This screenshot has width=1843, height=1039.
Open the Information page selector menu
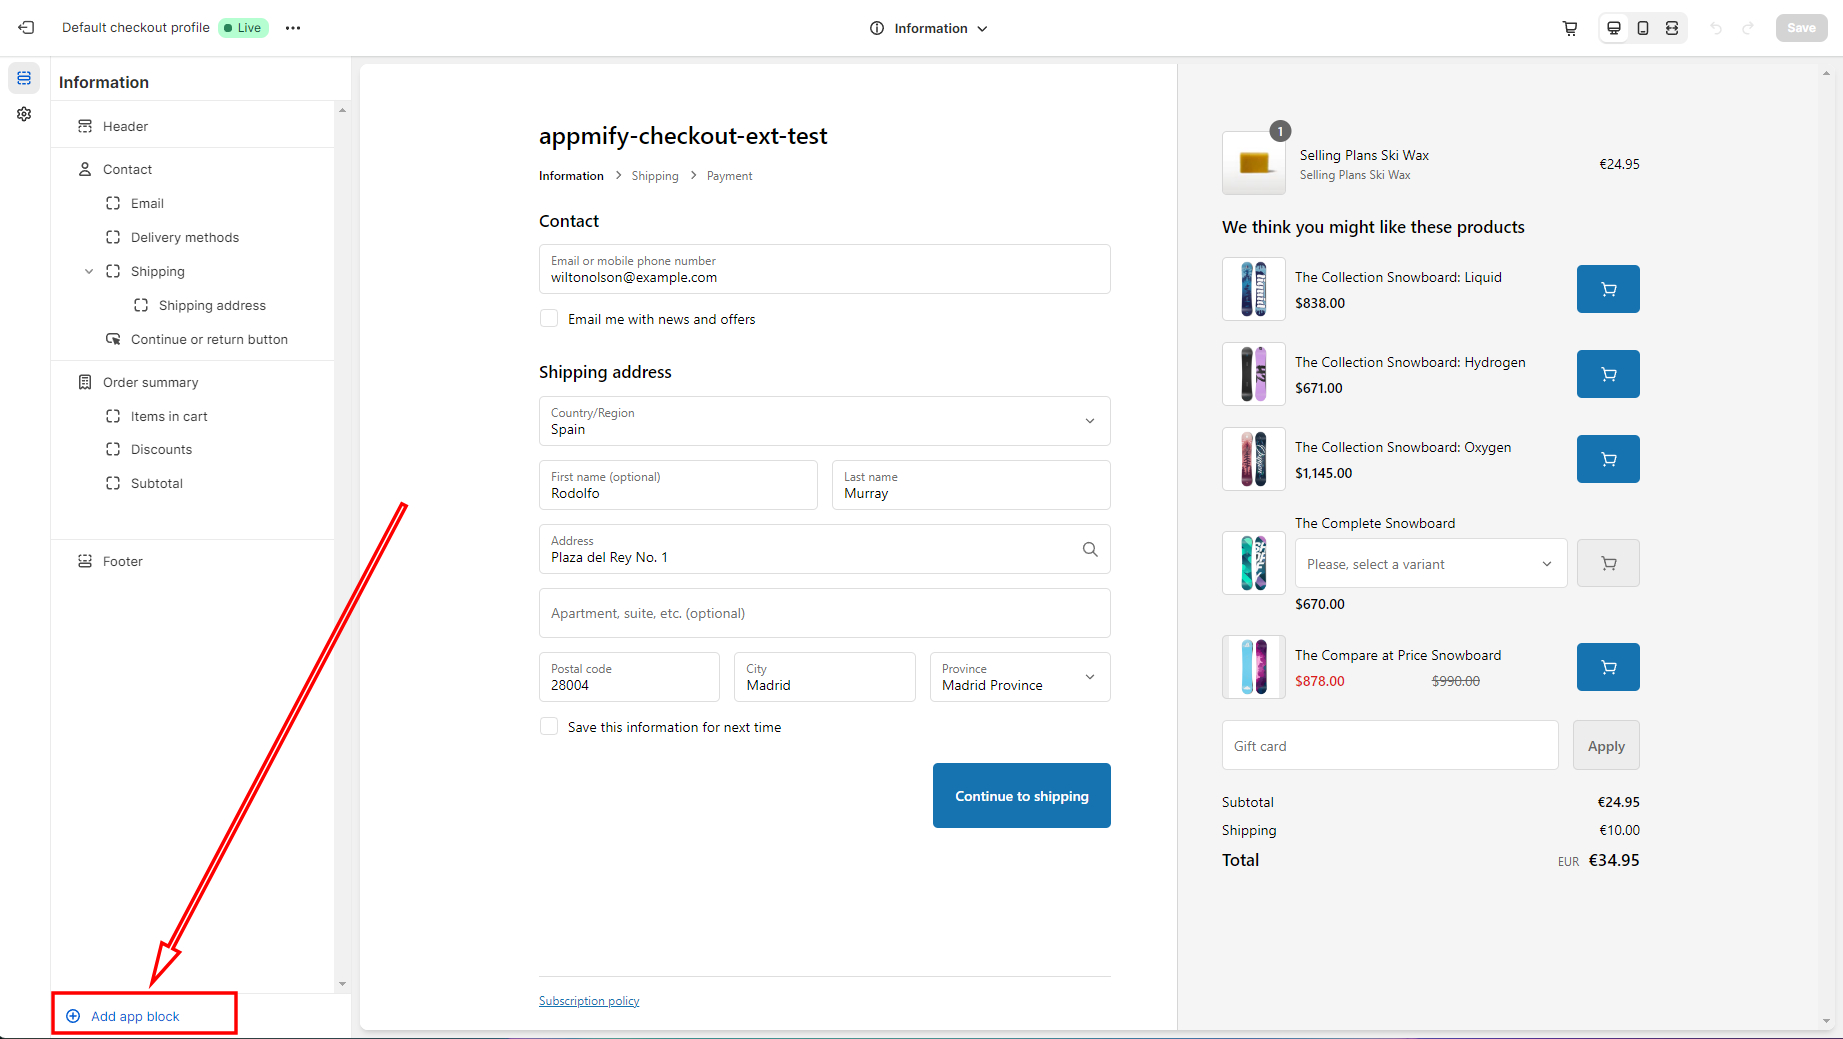coord(929,28)
